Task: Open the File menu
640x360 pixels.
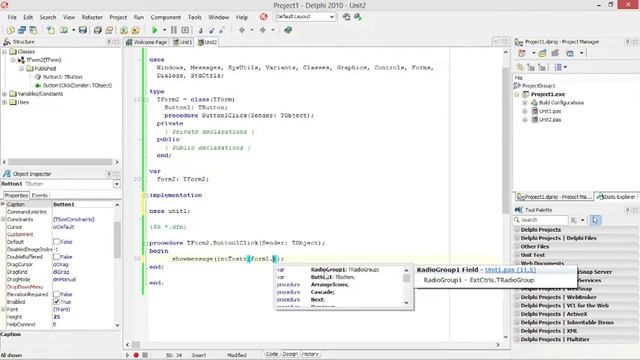Action: tap(12, 17)
